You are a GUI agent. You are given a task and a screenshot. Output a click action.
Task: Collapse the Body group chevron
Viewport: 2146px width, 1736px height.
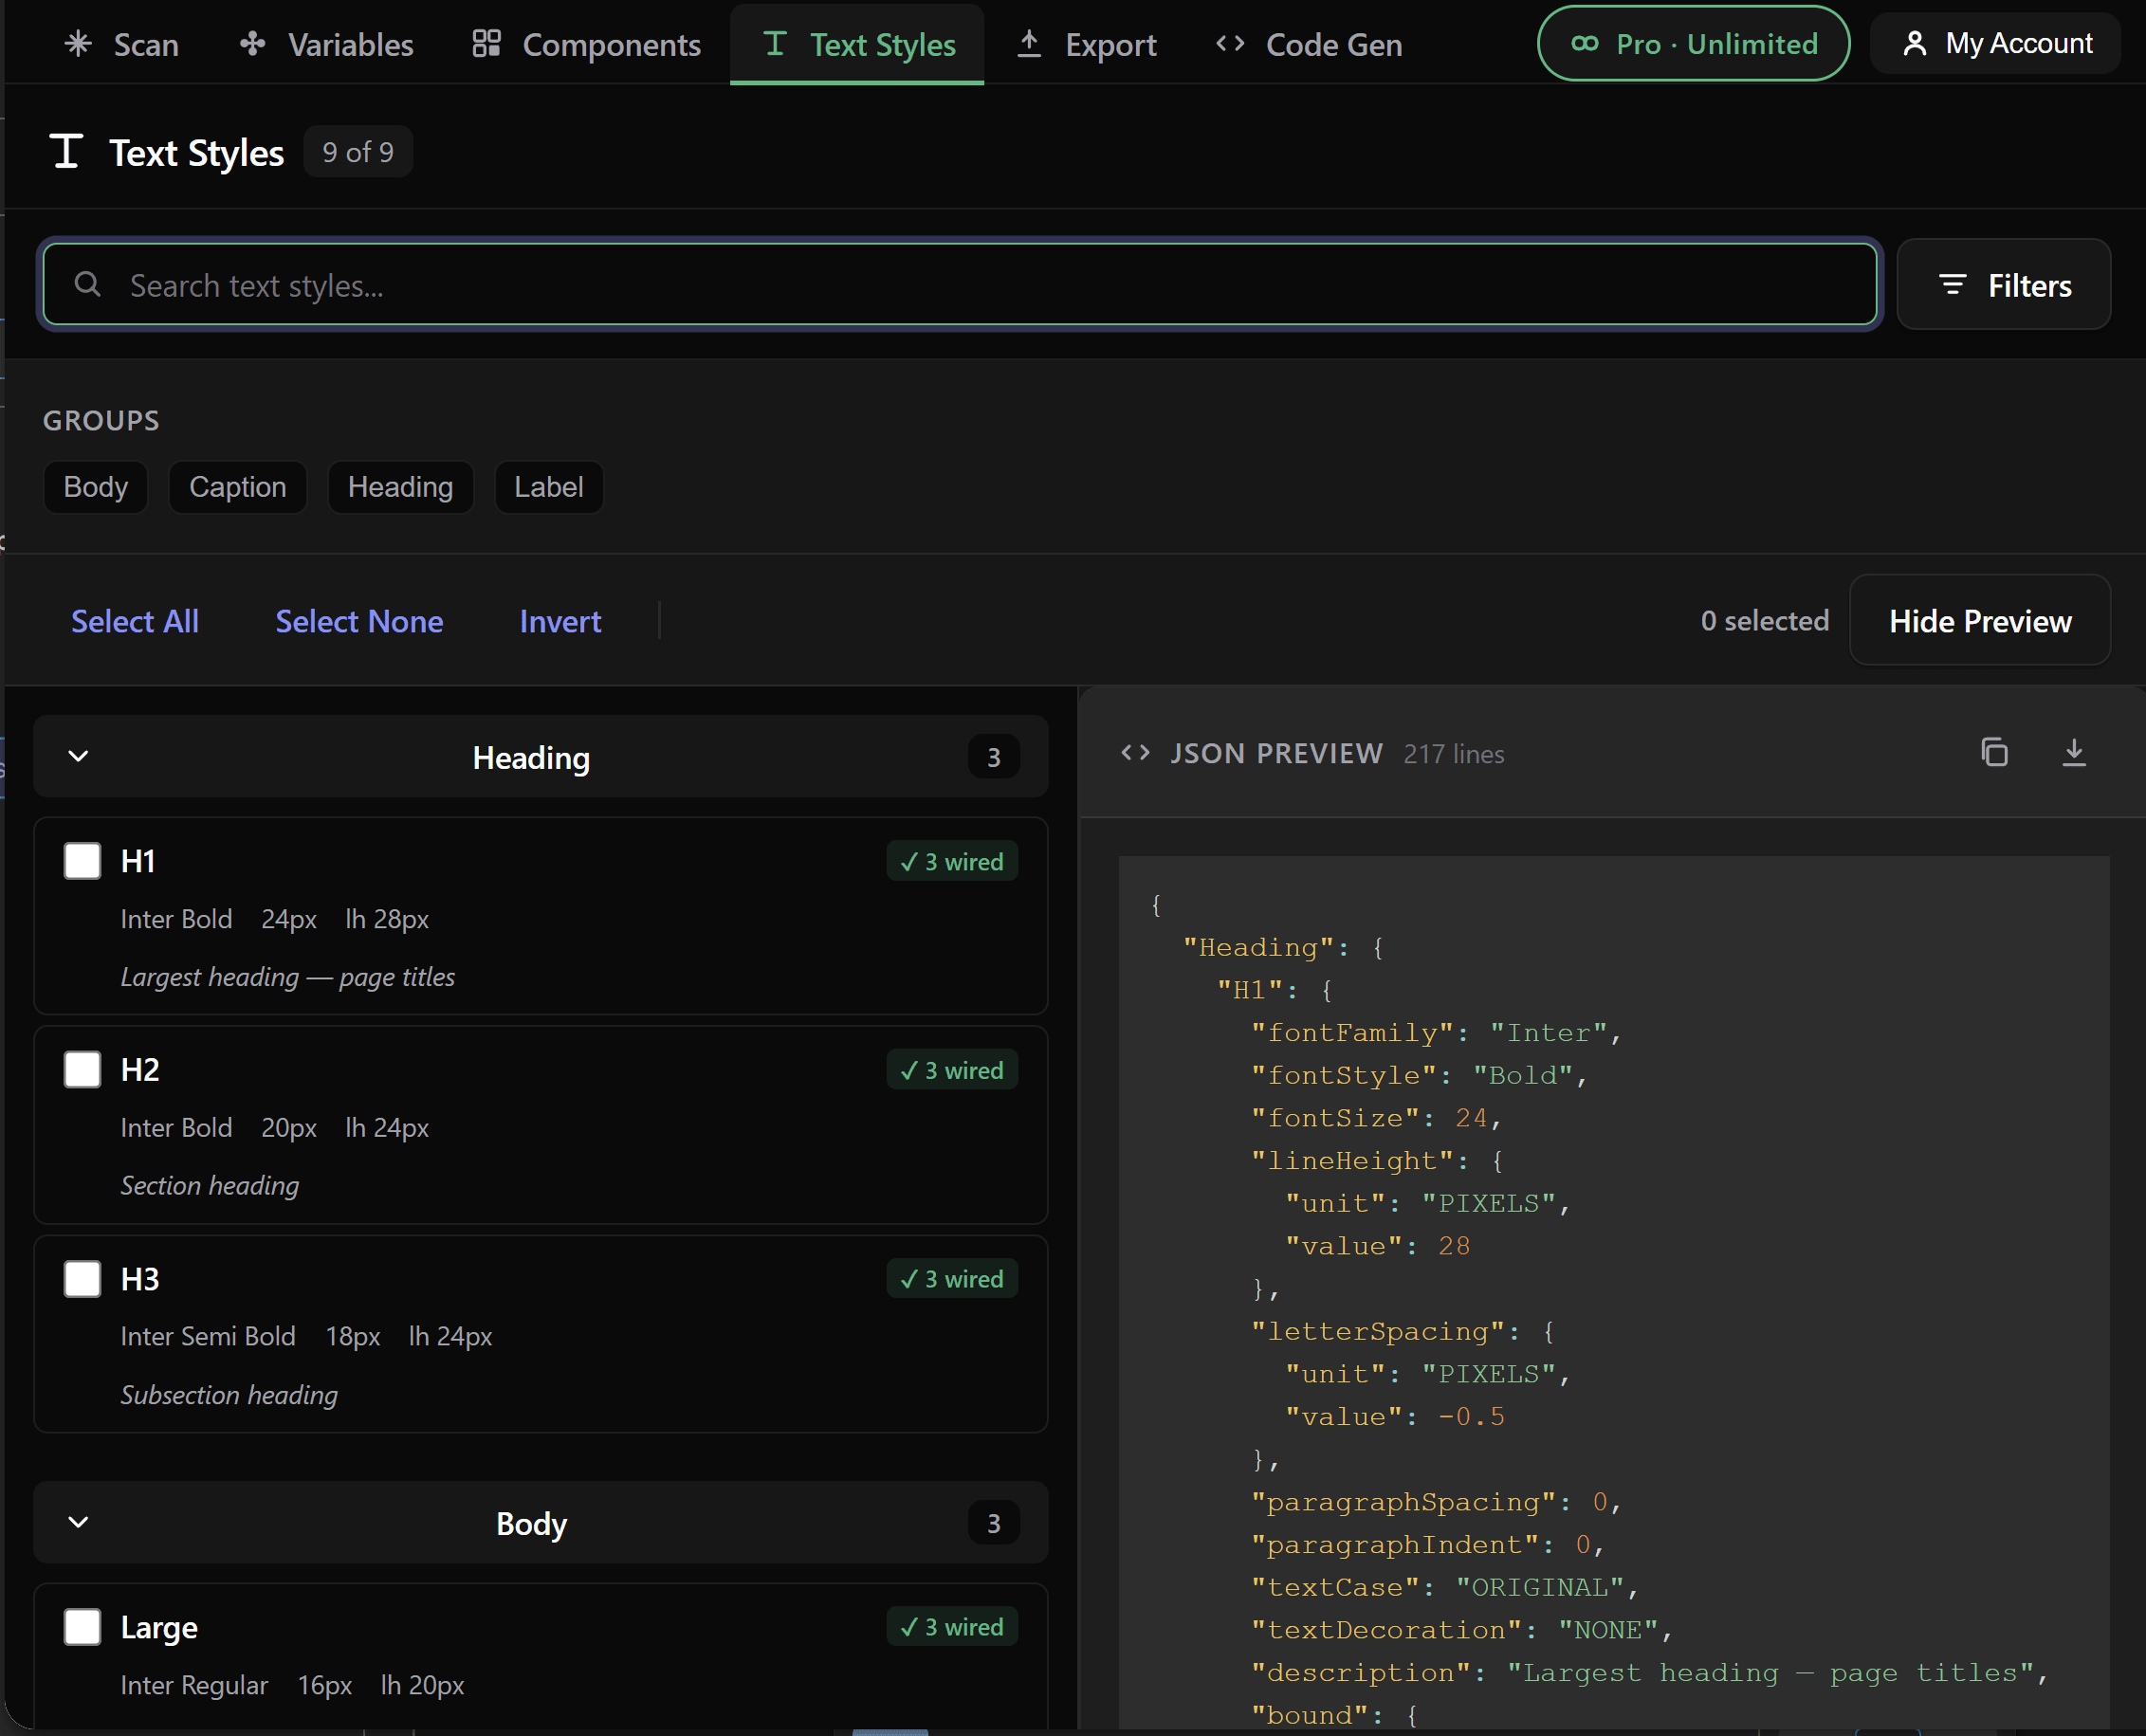(78, 1522)
